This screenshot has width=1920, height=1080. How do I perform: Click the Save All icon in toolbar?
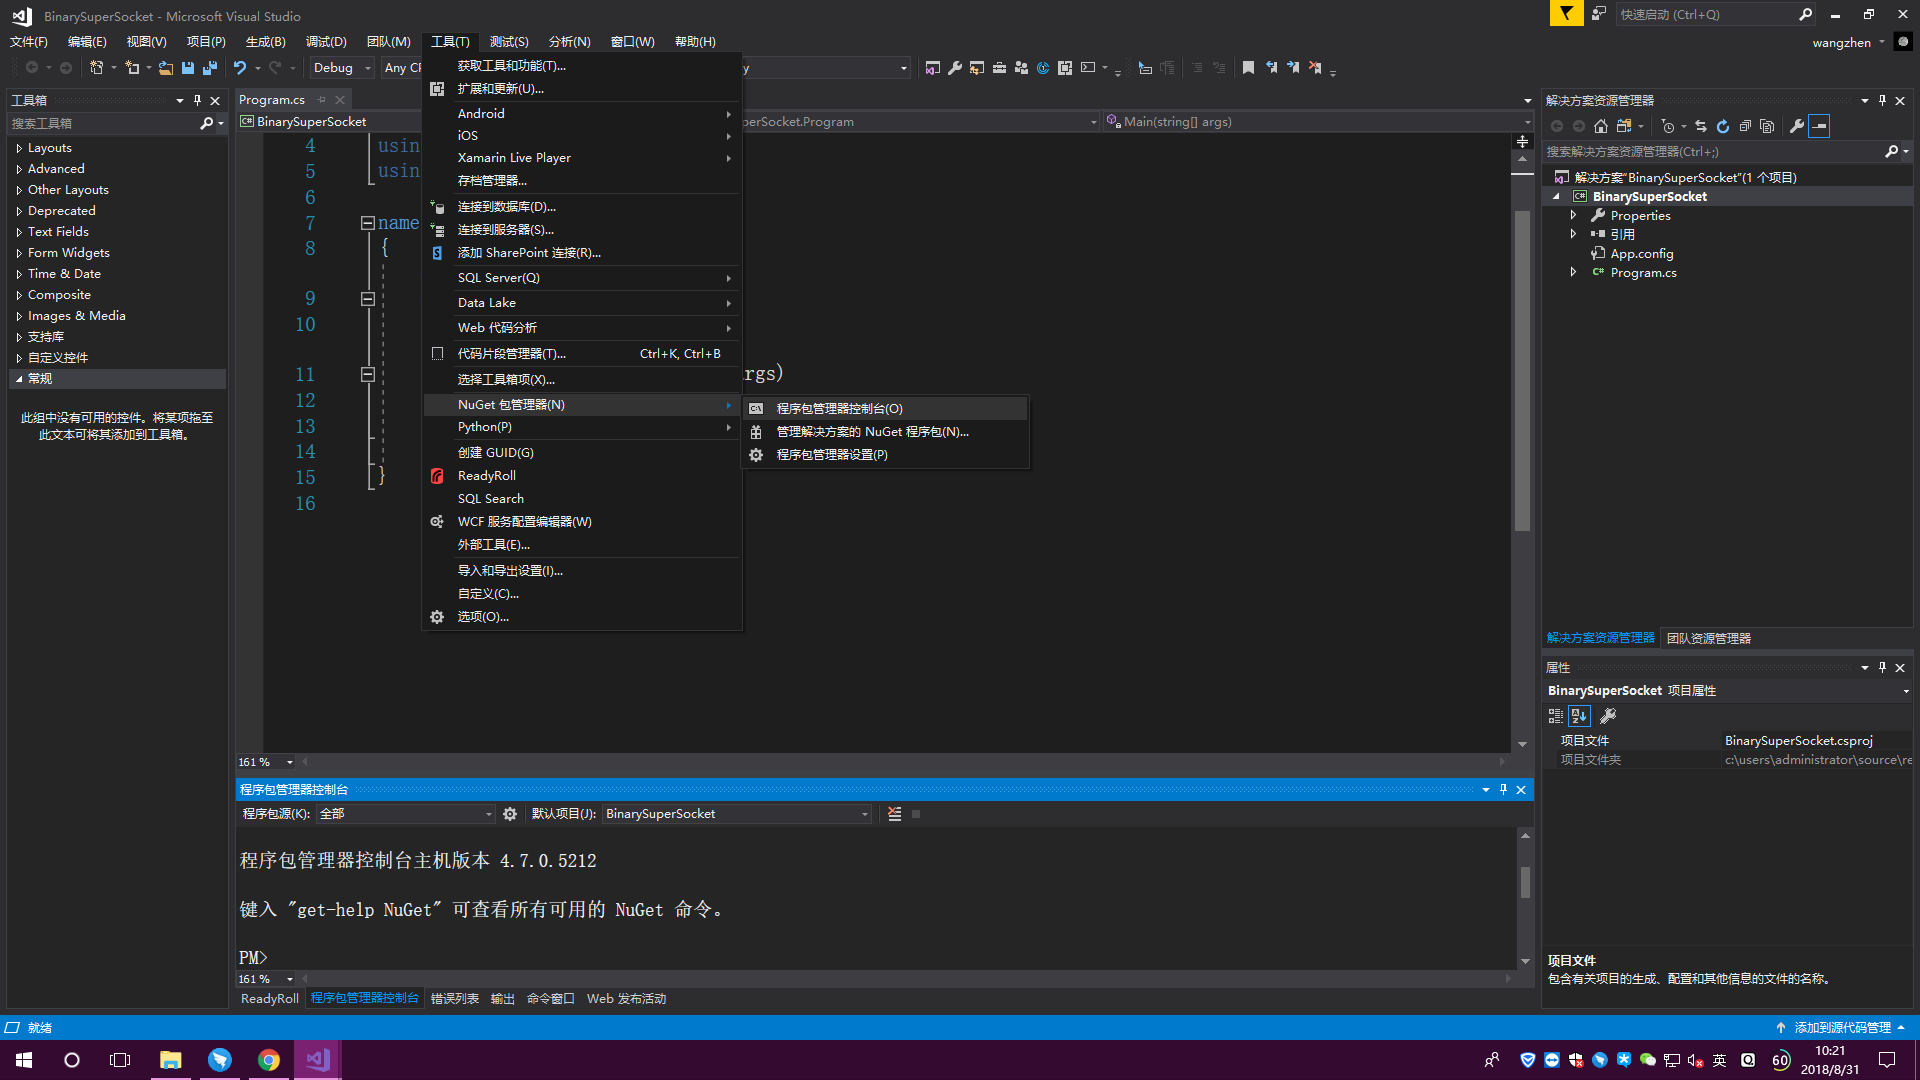[210, 68]
